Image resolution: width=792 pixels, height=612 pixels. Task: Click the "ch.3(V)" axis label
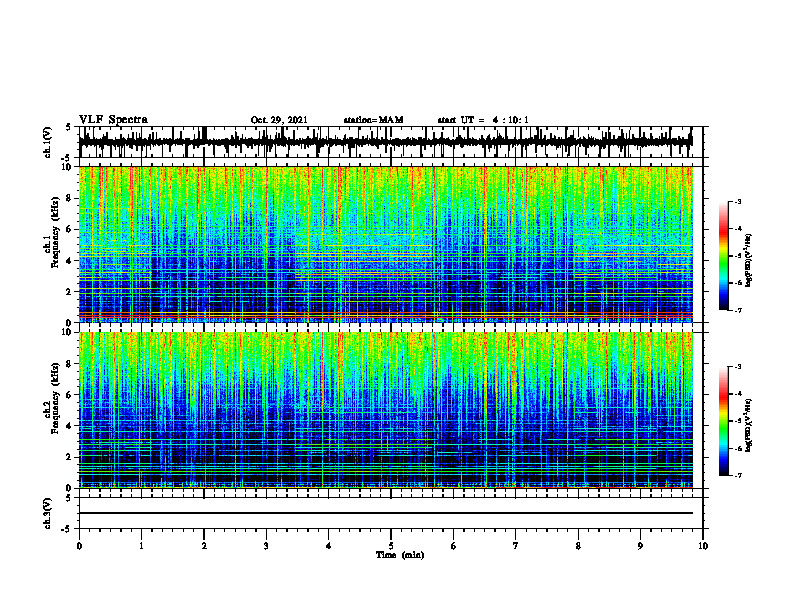[x=48, y=513]
